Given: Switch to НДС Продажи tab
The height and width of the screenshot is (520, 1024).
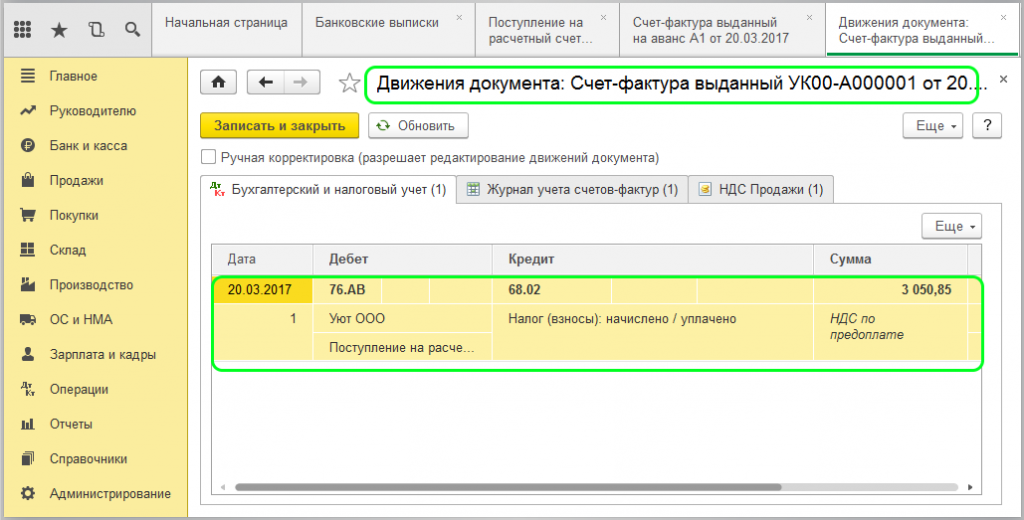Looking at the screenshot, I should (762, 189).
